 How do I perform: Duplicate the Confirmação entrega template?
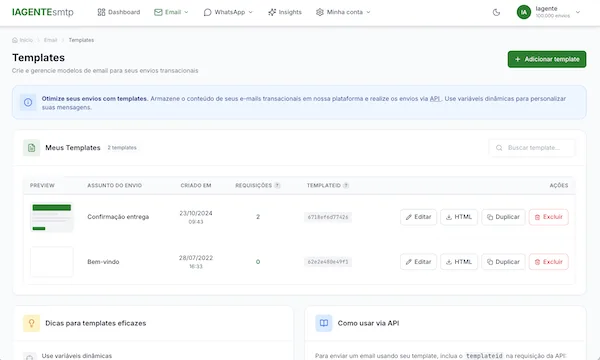click(503, 217)
